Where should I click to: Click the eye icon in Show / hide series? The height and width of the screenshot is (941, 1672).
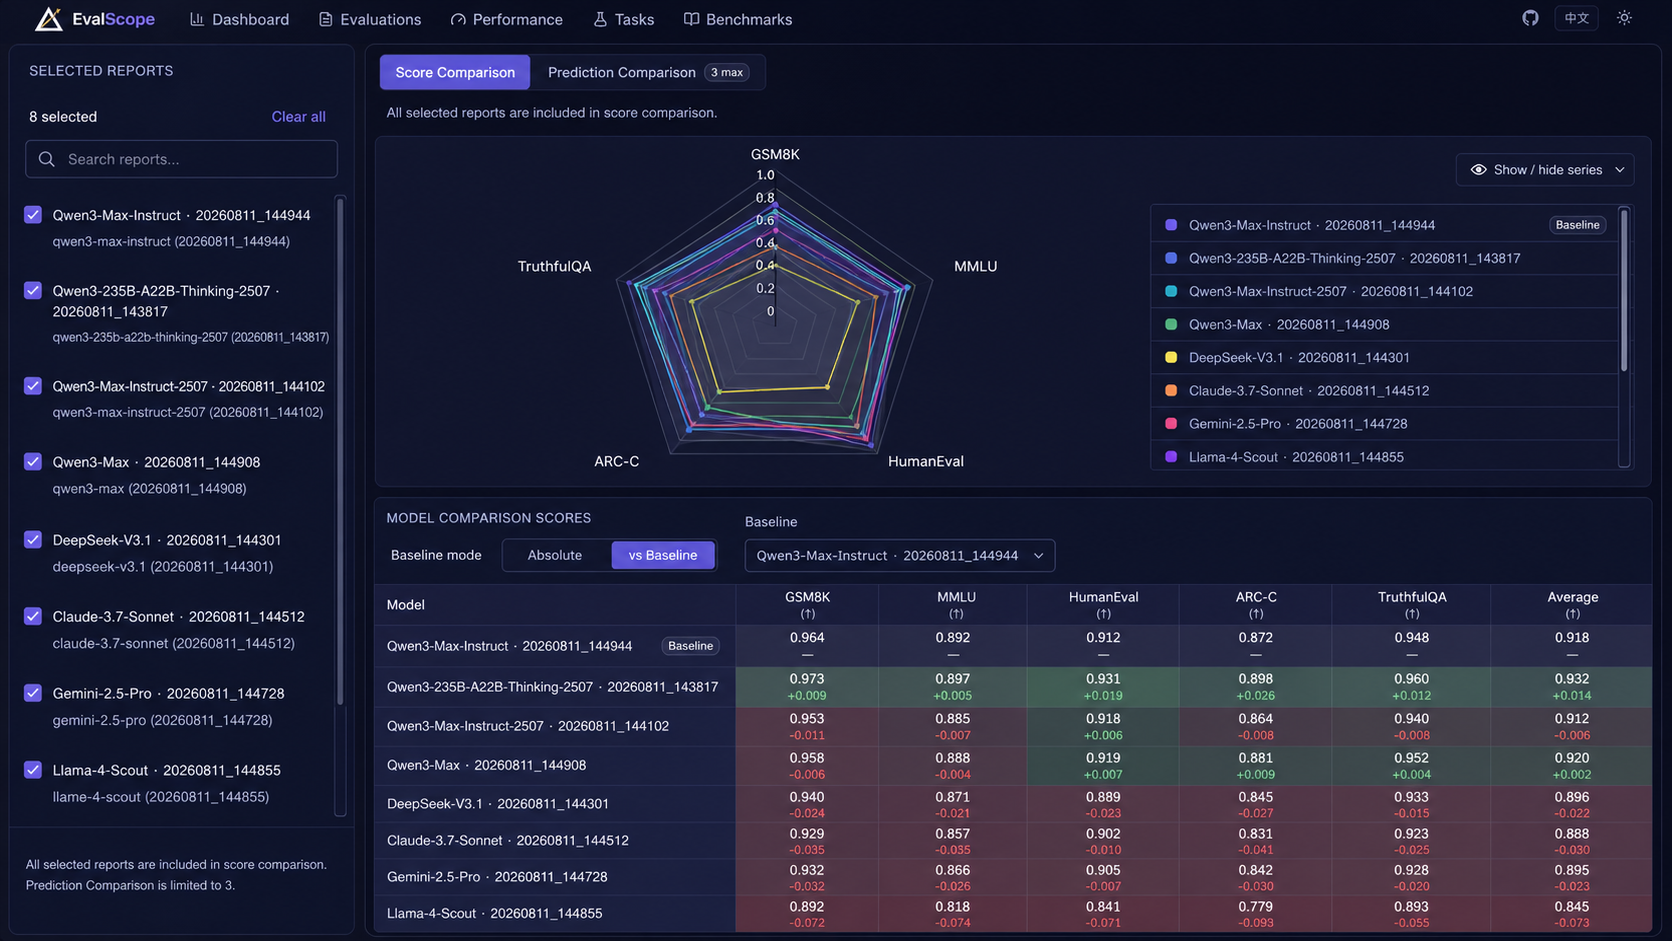[x=1478, y=170]
